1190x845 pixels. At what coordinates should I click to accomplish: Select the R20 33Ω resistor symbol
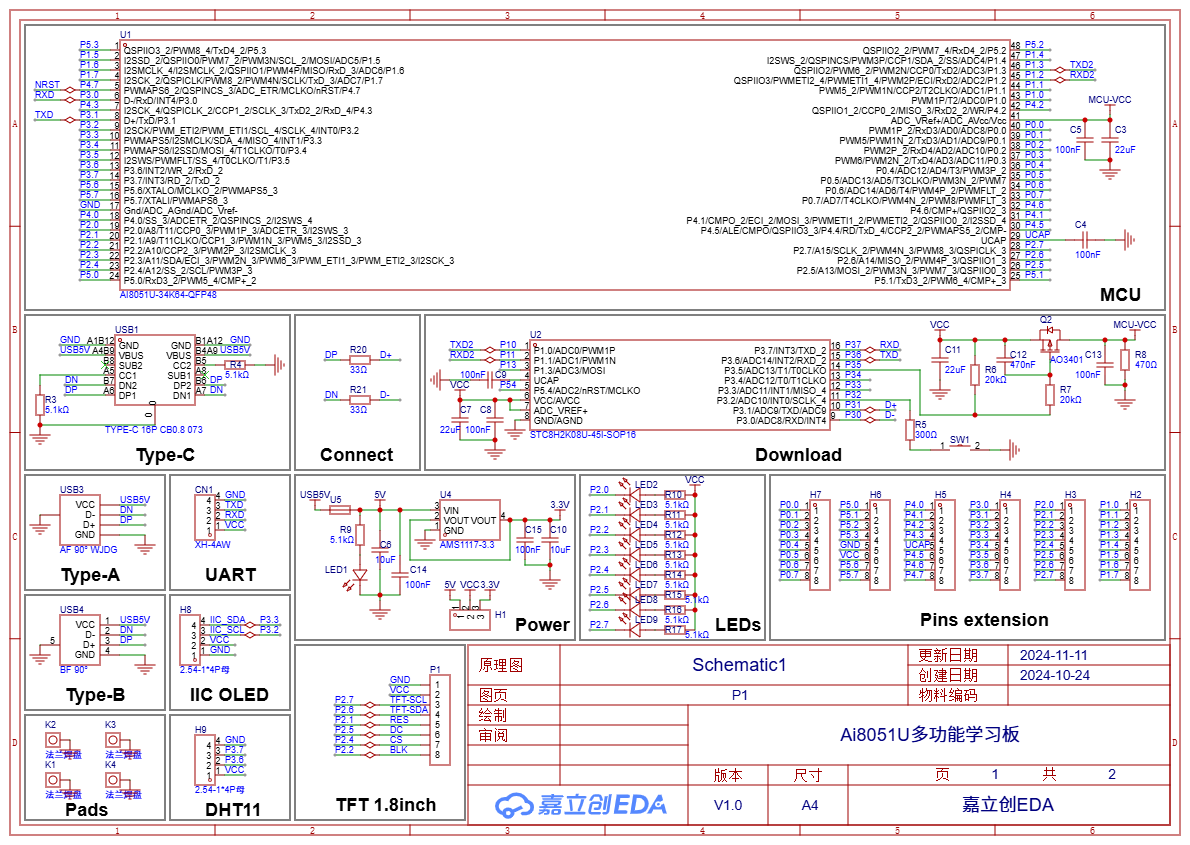tap(358, 359)
